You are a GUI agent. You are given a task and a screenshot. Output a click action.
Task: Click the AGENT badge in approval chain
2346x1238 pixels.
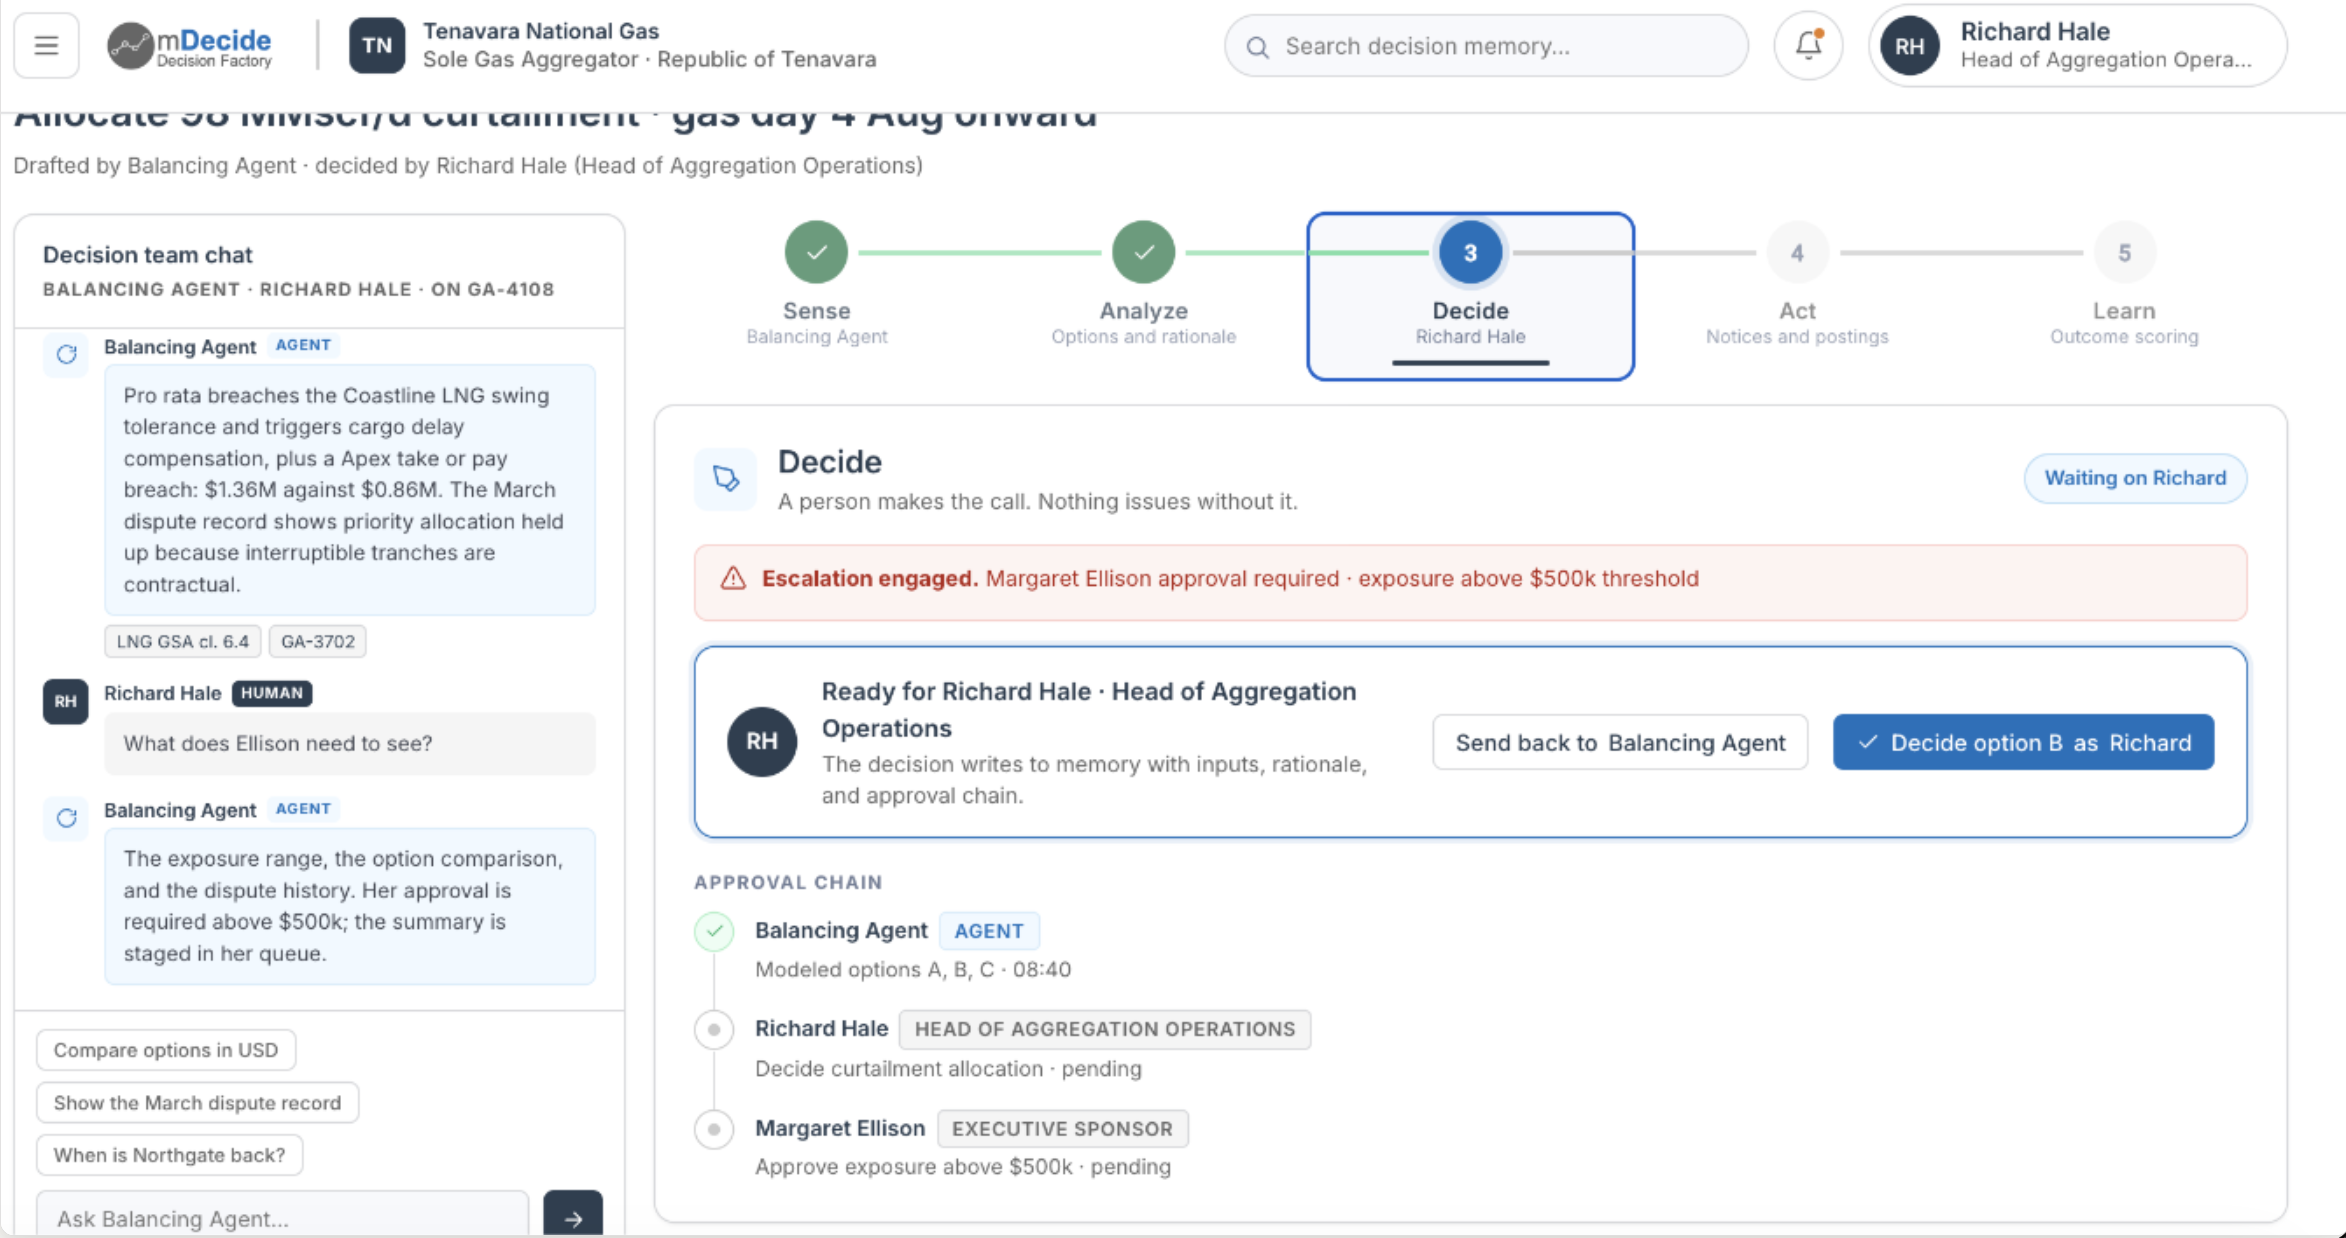point(988,931)
